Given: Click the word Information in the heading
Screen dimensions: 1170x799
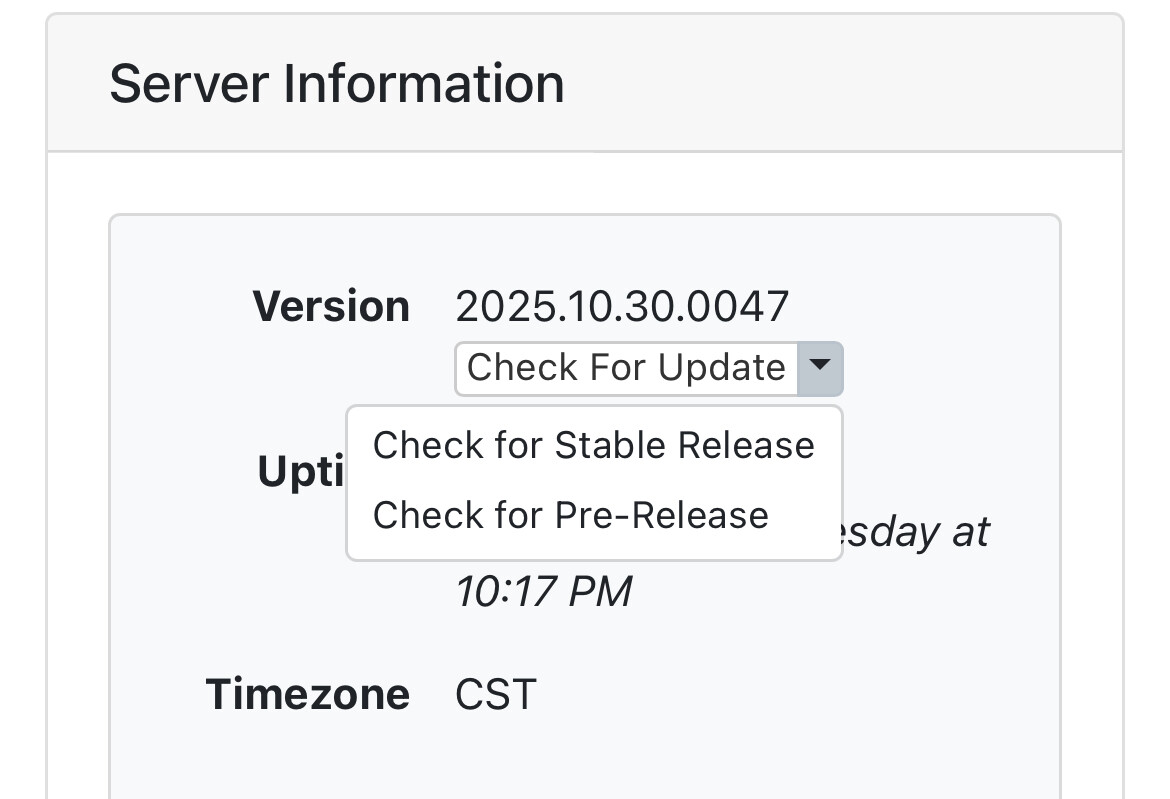Looking at the screenshot, I should pos(424,83).
